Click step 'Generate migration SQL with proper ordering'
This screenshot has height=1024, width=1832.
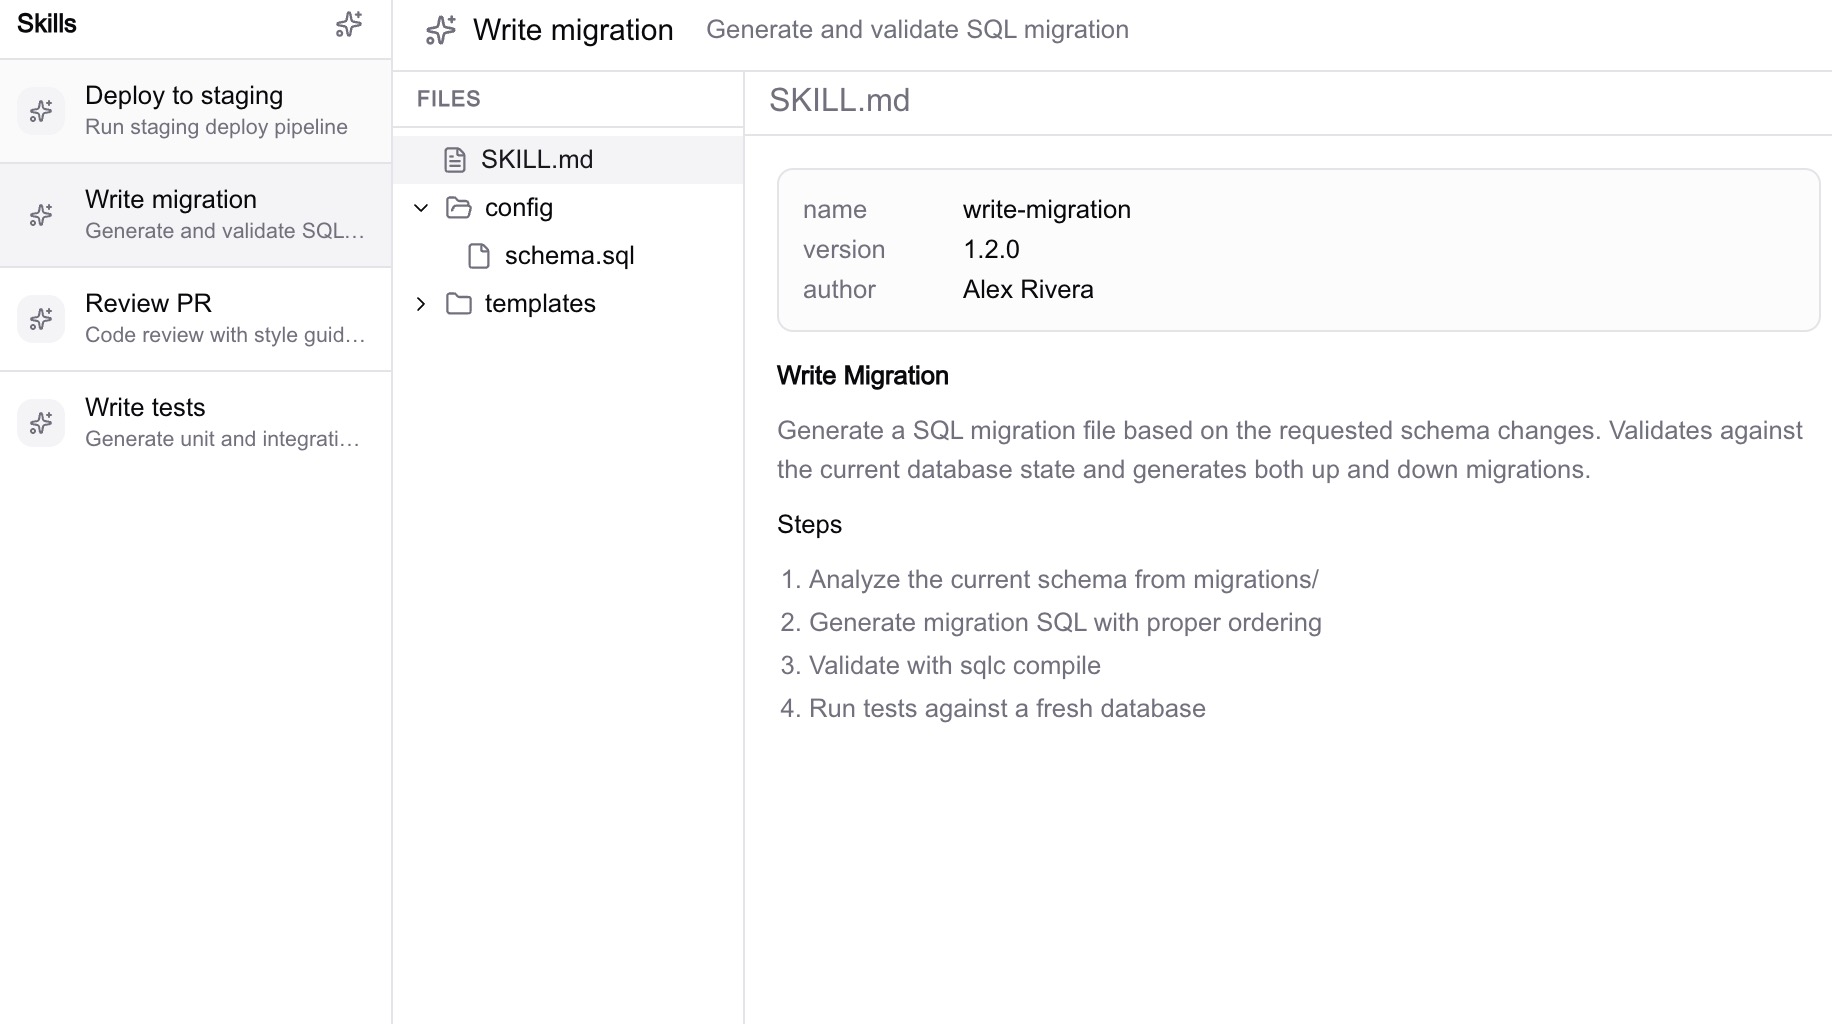(x=1065, y=623)
